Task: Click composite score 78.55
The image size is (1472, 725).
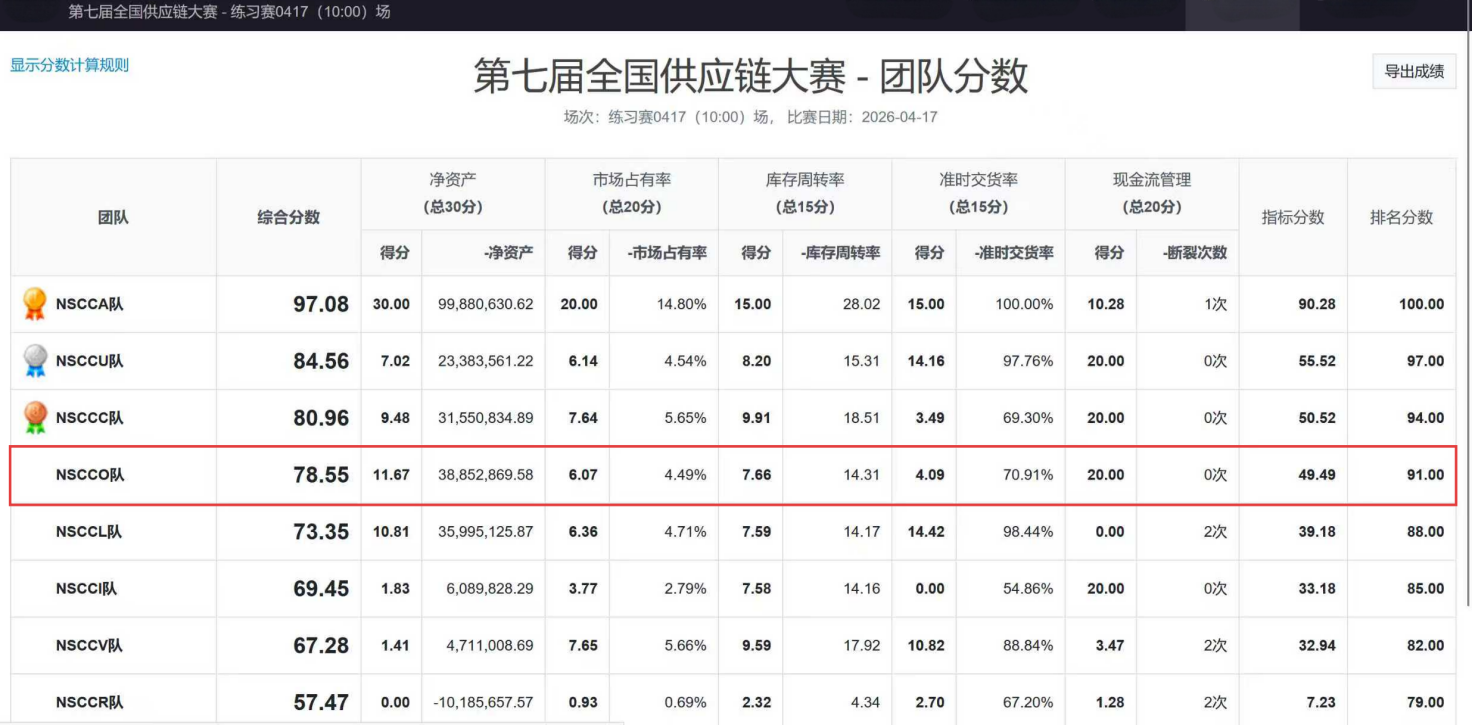Action: click(321, 475)
